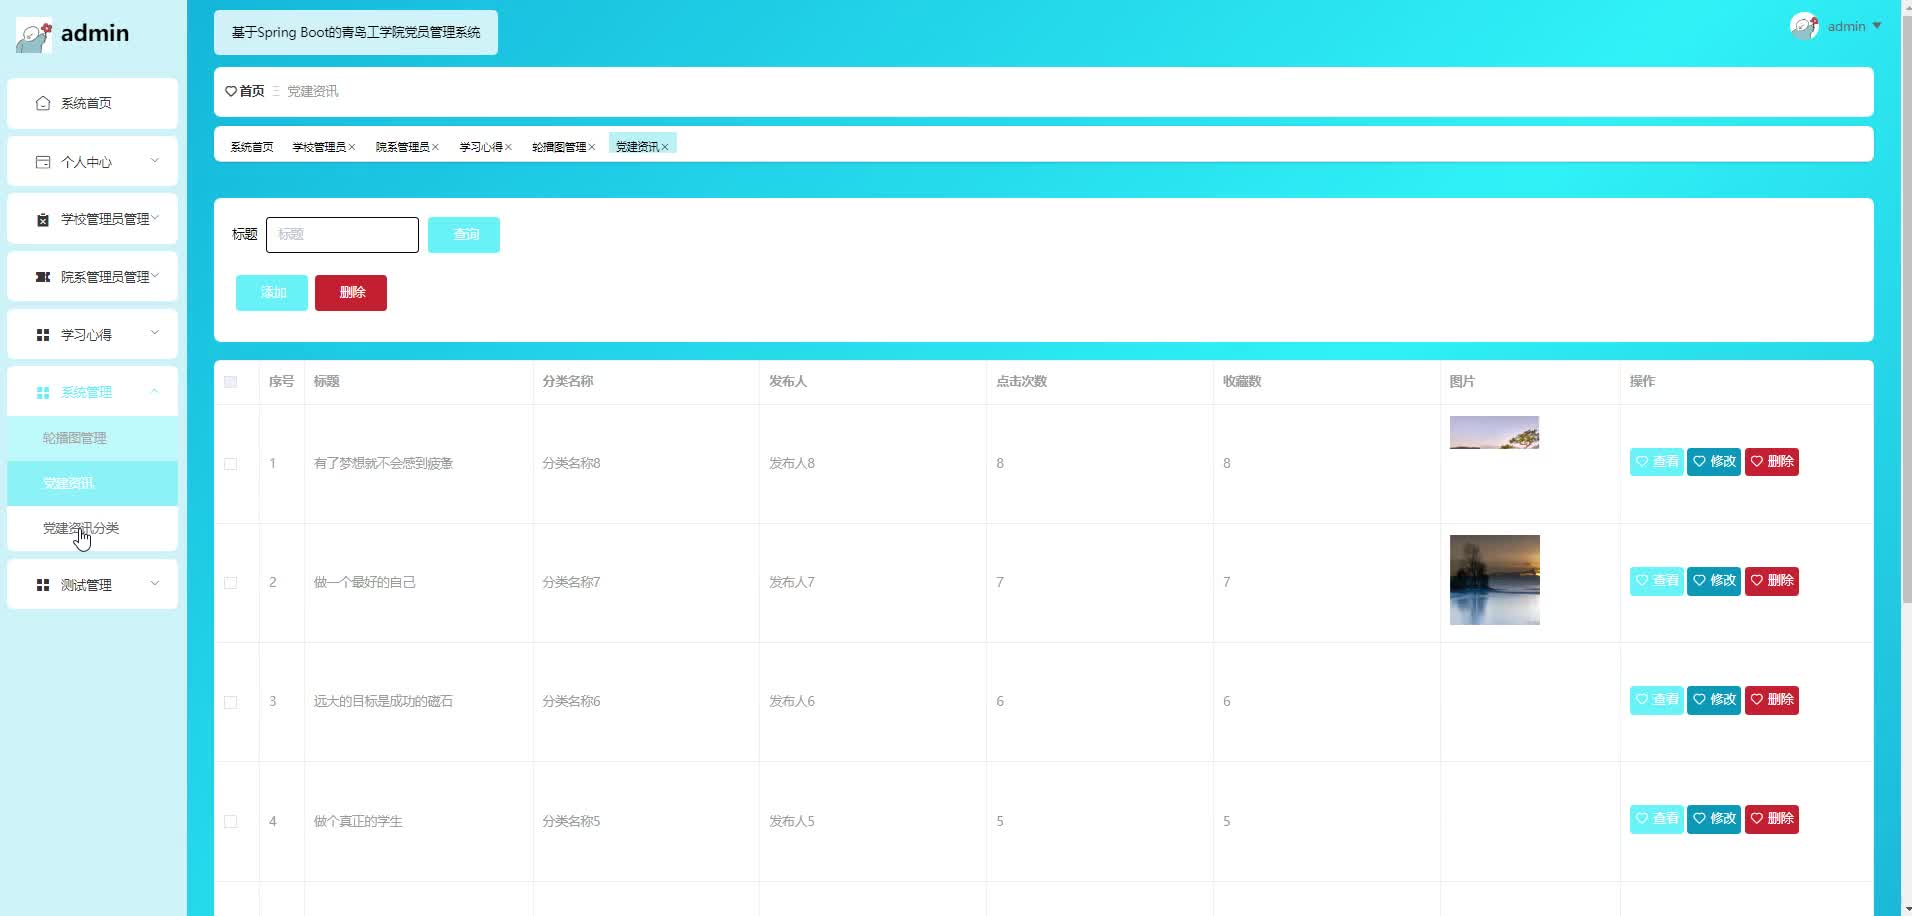Check the row for 做个真正的学生
Viewport: 1912px width, 916px height.
[x=231, y=821]
